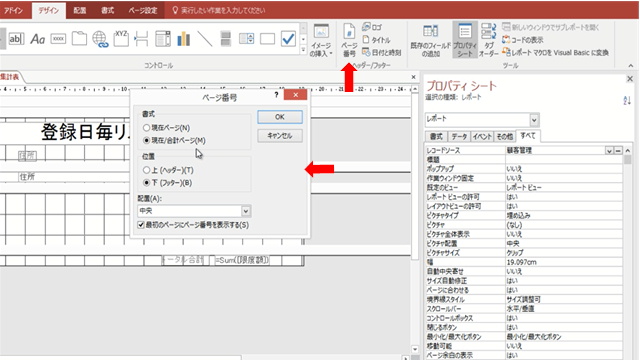Select the Rectangle control tool
Image resolution: width=640 pixels, height=360 pixels.
coord(267,39)
